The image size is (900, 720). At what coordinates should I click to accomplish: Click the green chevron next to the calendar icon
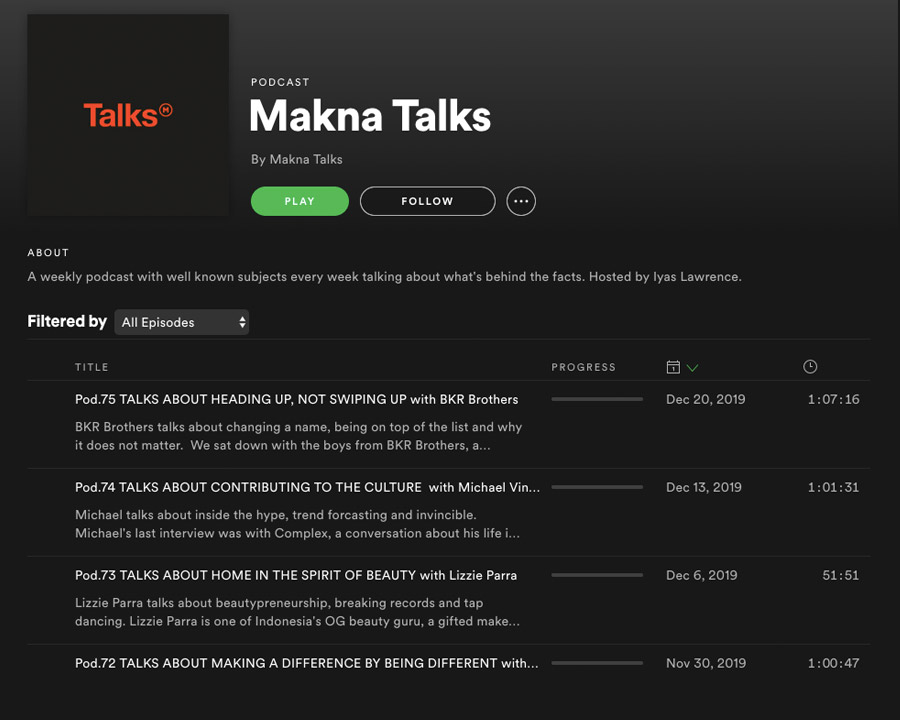[x=691, y=367]
